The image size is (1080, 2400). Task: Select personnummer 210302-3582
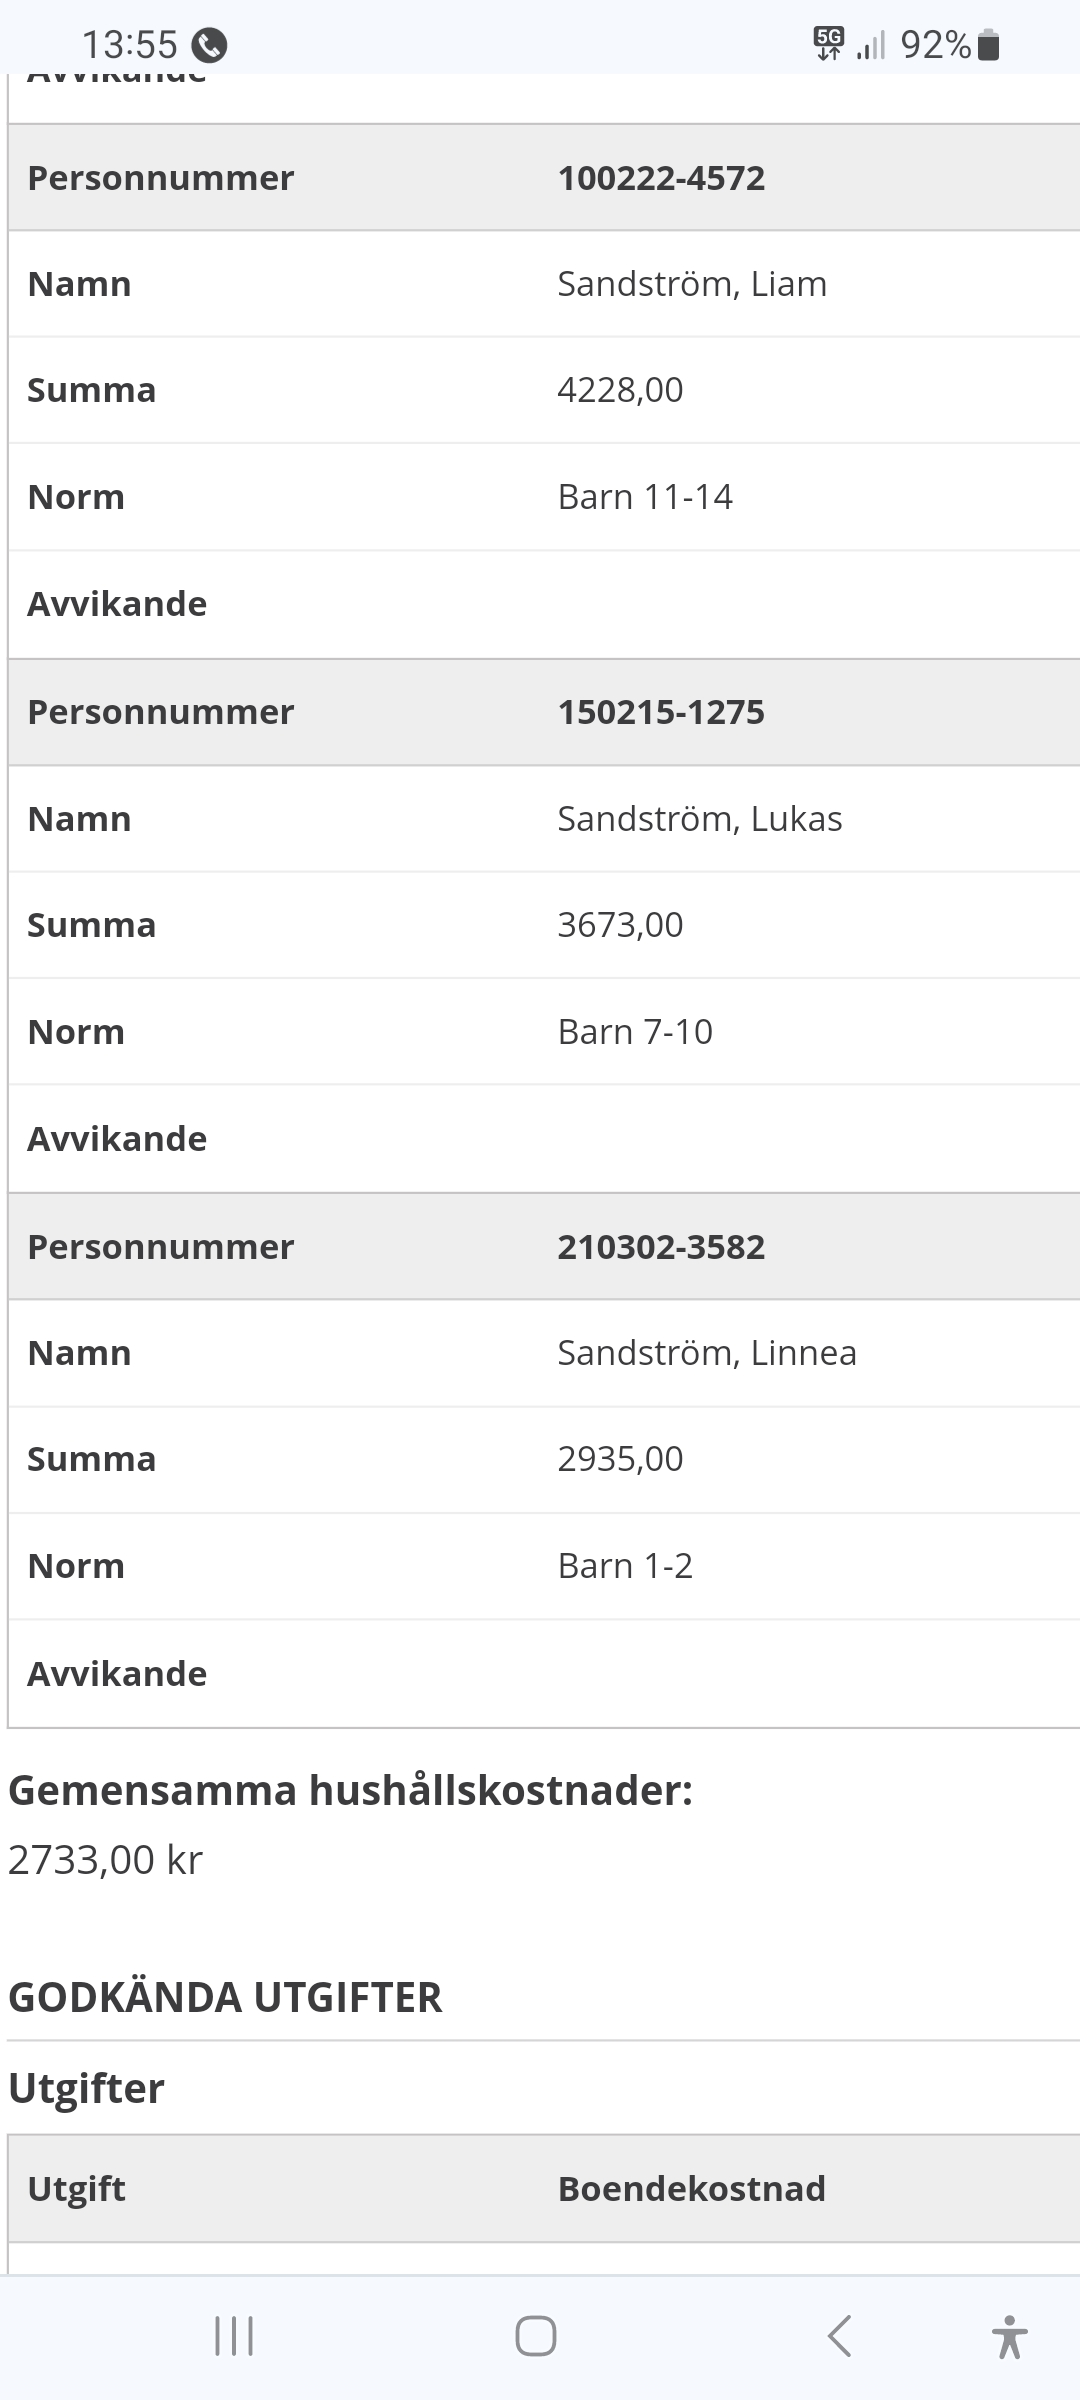click(x=661, y=1247)
